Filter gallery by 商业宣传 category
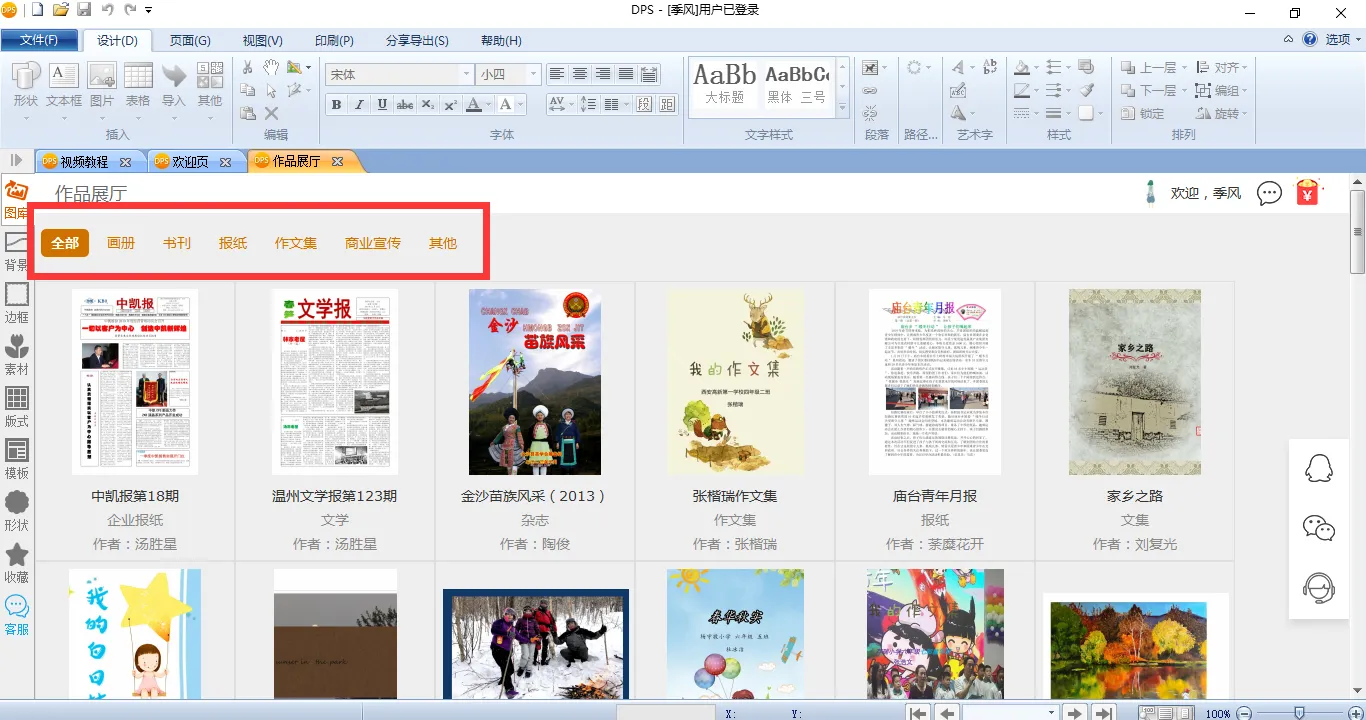The height and width of the screenshot is (720, 1366). (x=373, y=243)
